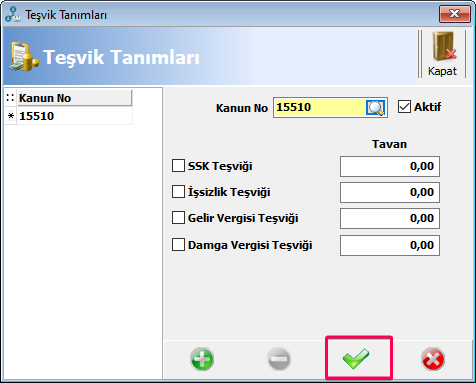Open Kanun No magnifier lookup
476x383 pixels.
[376, 108]
